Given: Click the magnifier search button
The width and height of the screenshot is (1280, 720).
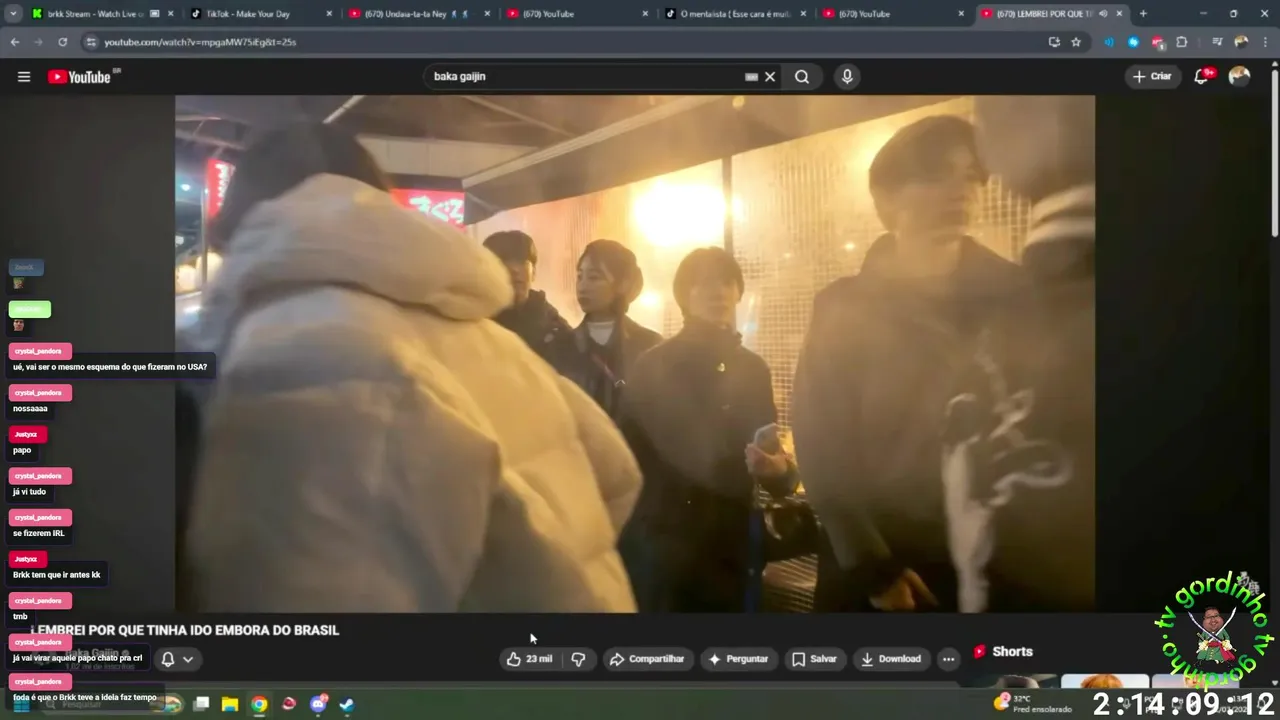Looking at the screenshot, I should (x=802, y=77).
